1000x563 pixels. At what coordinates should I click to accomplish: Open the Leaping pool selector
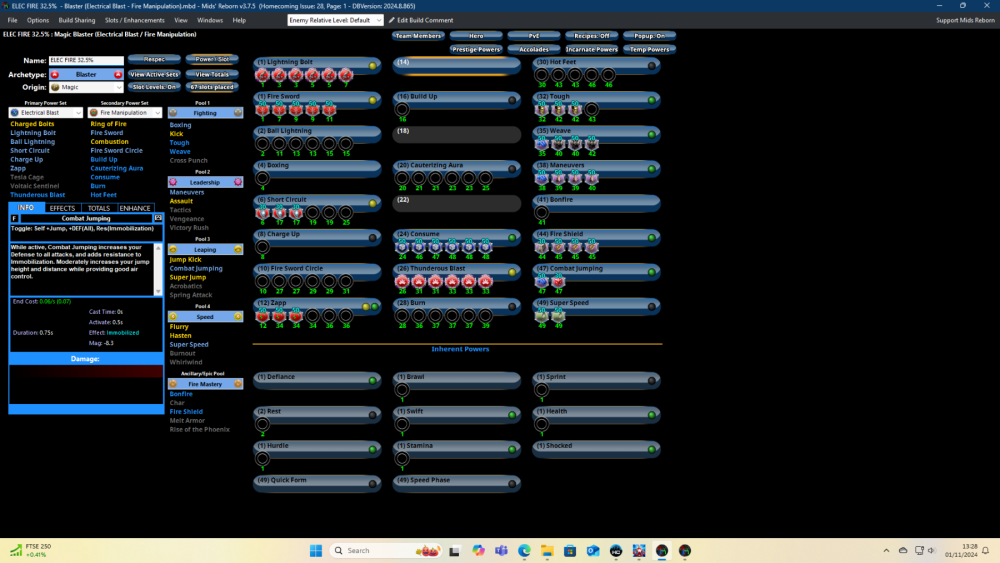[205, 249]
